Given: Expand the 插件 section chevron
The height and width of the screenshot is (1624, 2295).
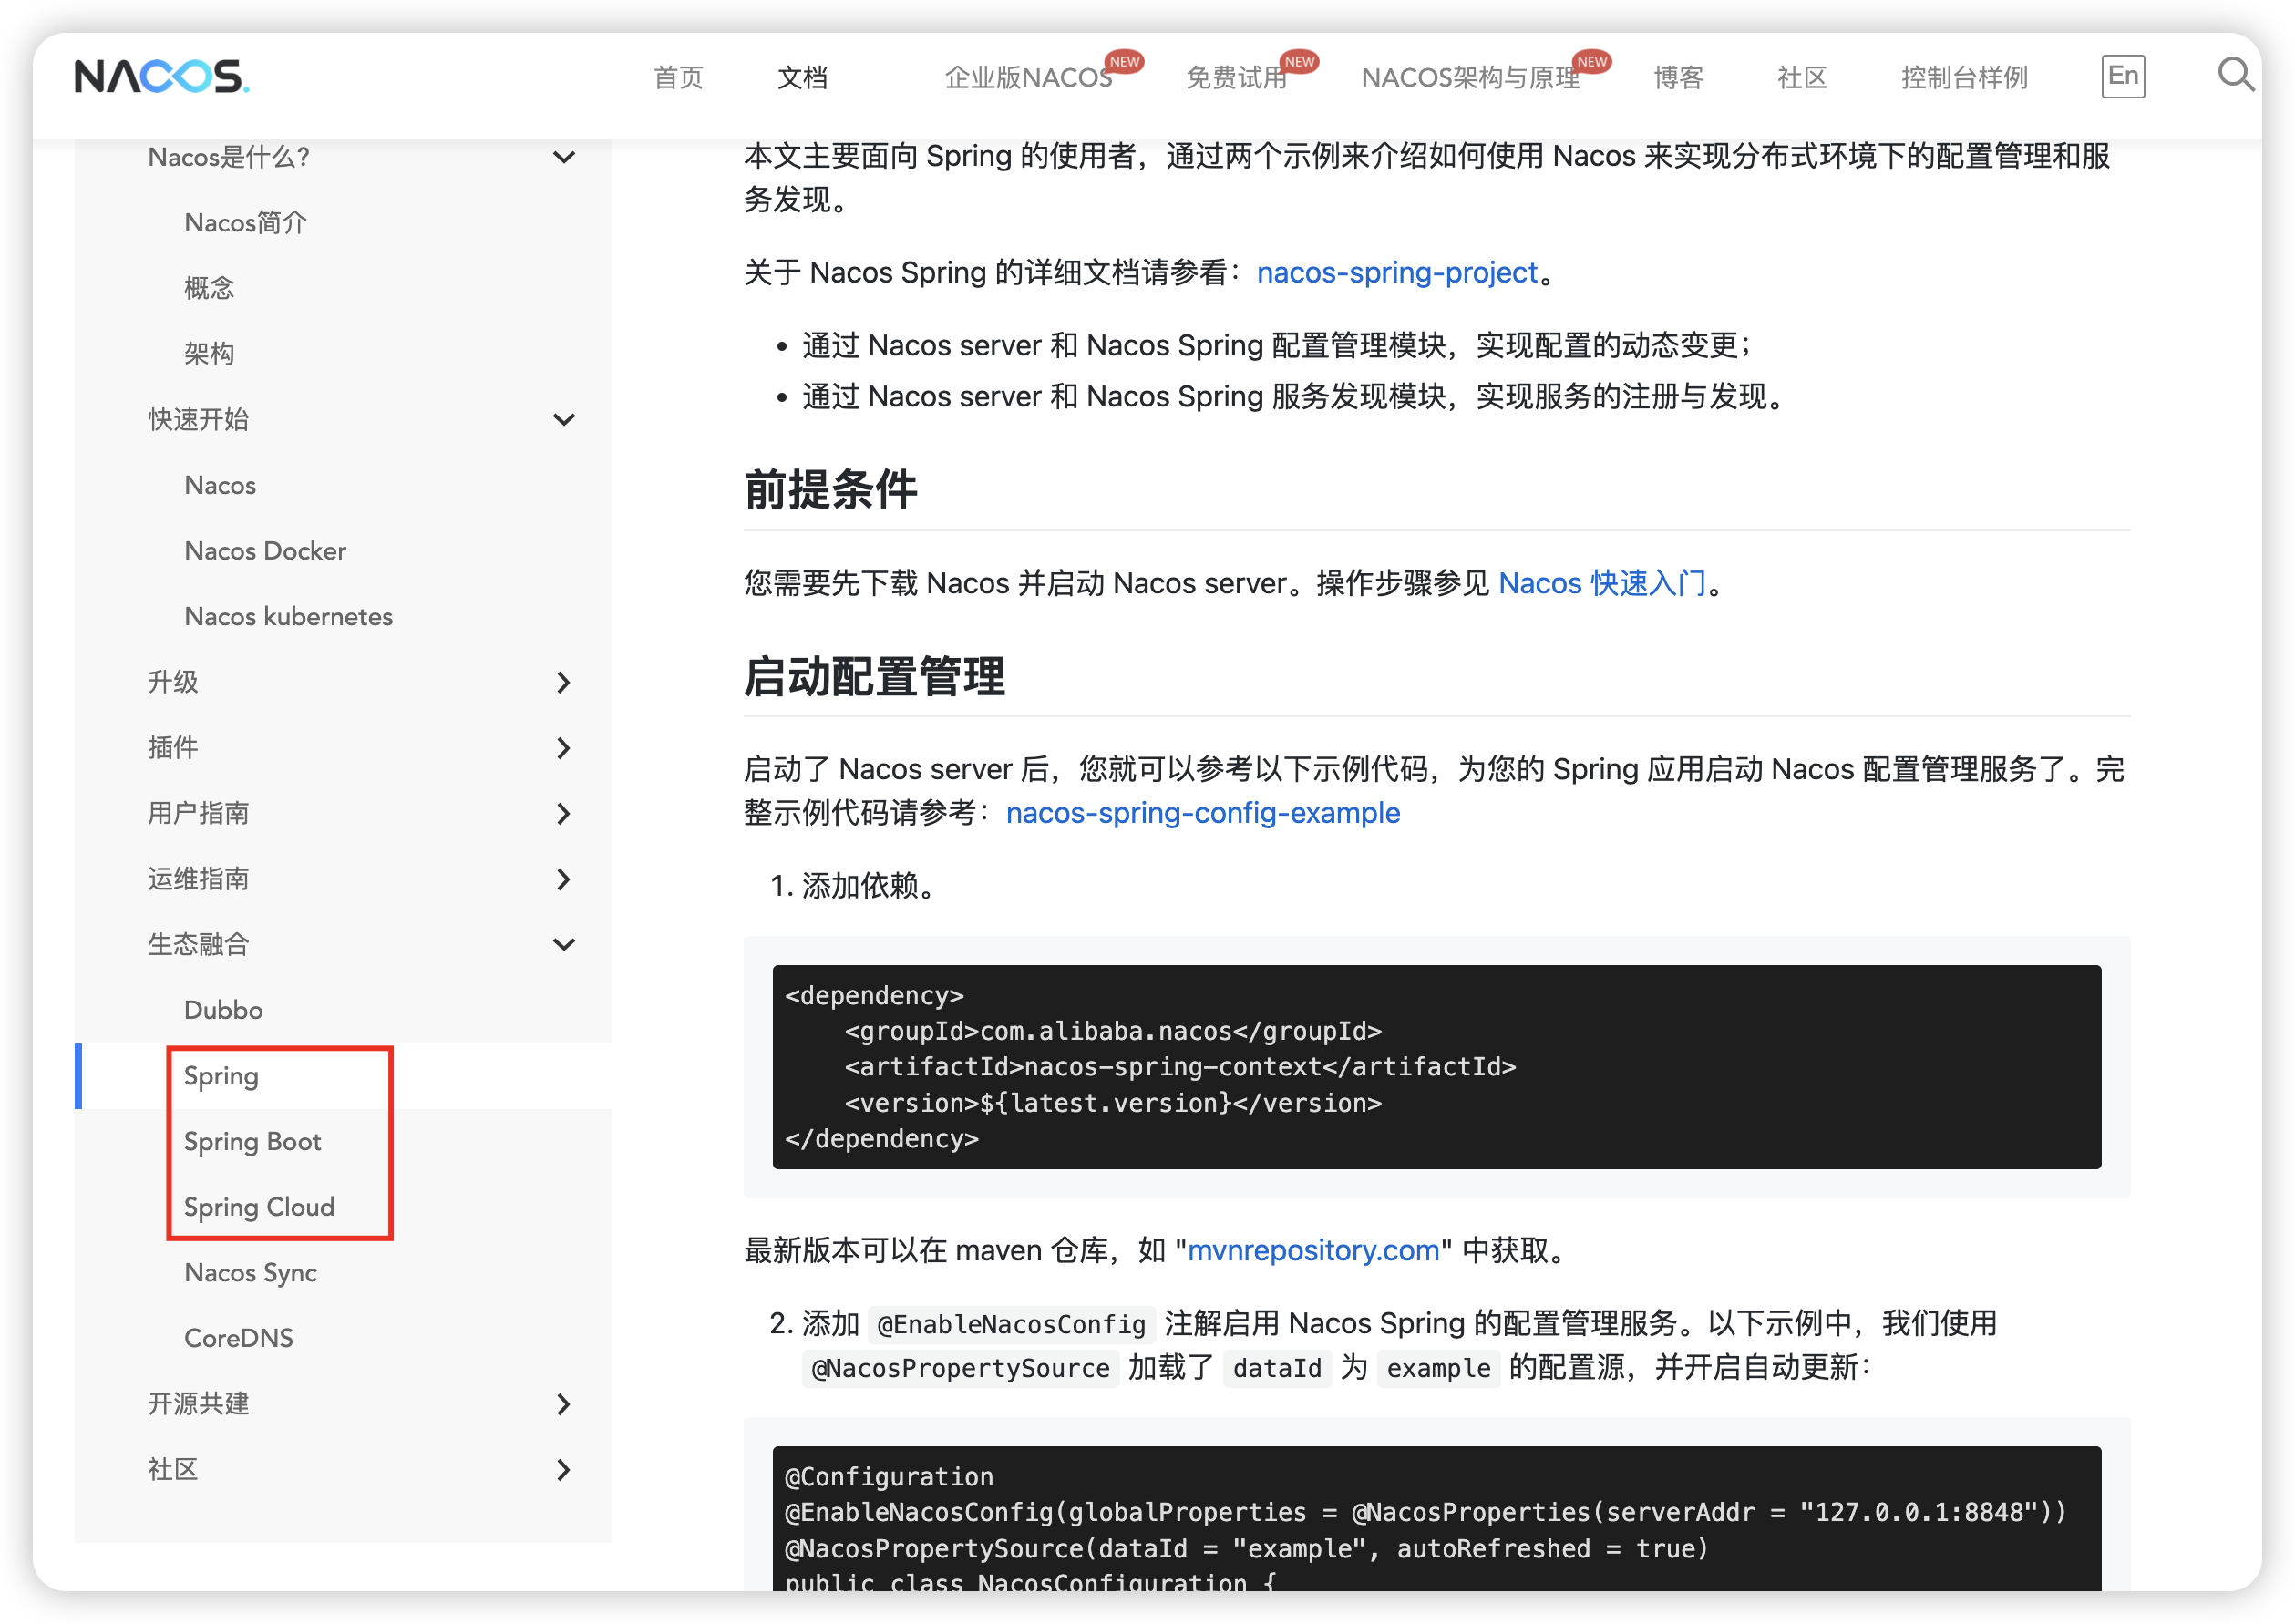Looking at the screenshot, I should 564,748.
